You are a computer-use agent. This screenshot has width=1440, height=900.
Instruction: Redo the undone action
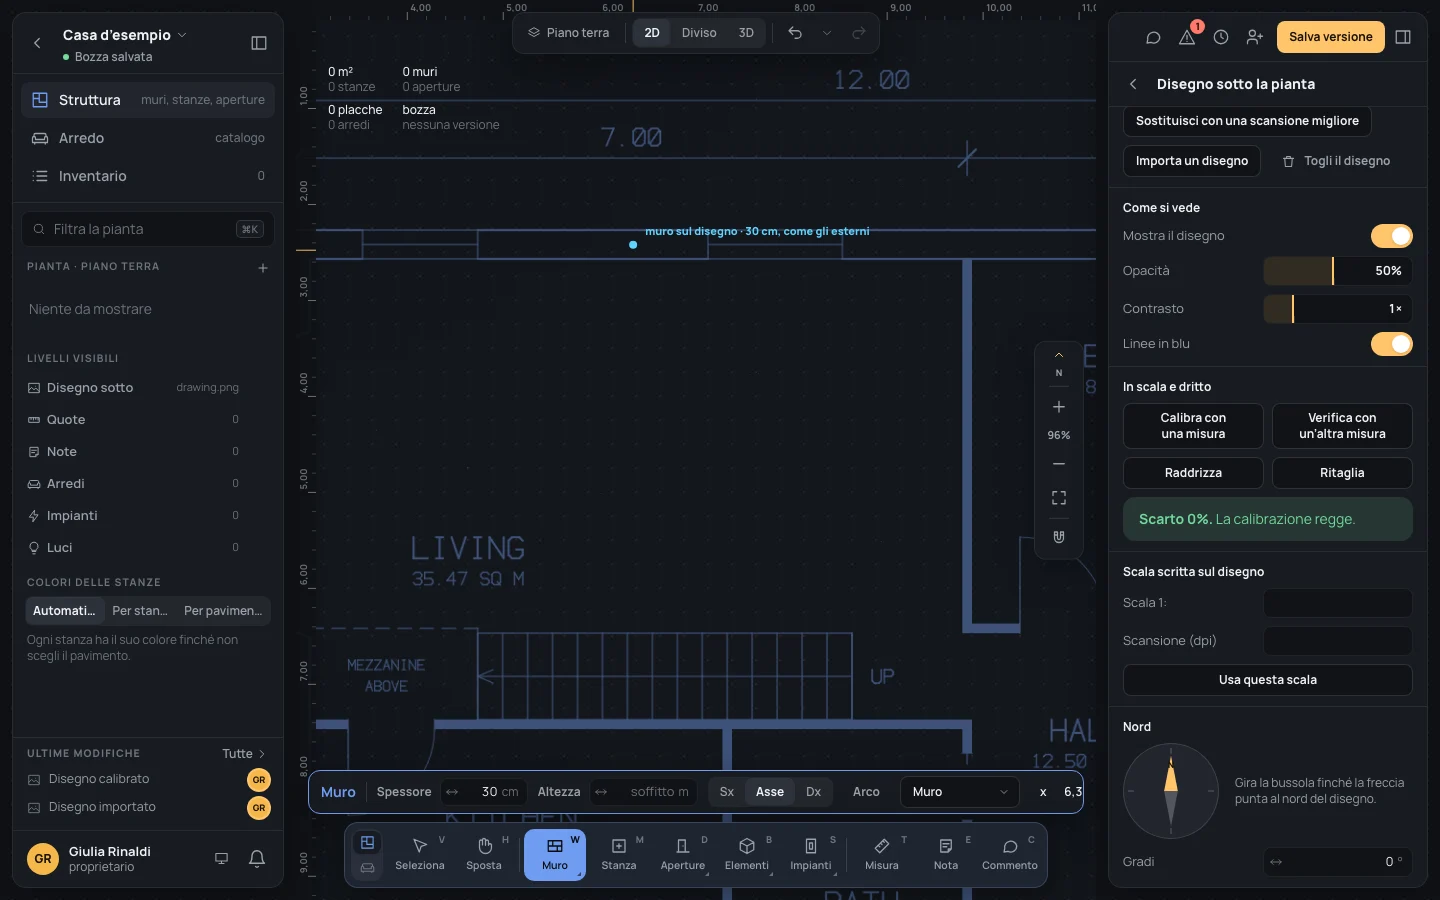click(x=859, y=33)
